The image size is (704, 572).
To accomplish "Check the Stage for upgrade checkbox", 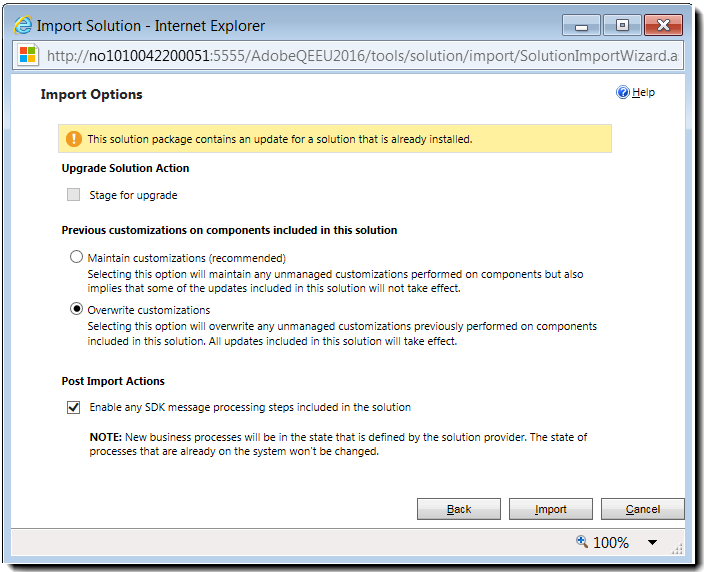I will 73,194.
